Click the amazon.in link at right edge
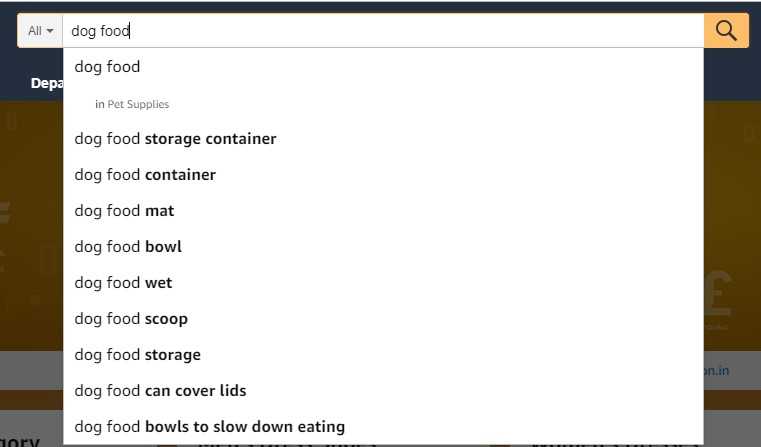 click(x=716, y=371)
